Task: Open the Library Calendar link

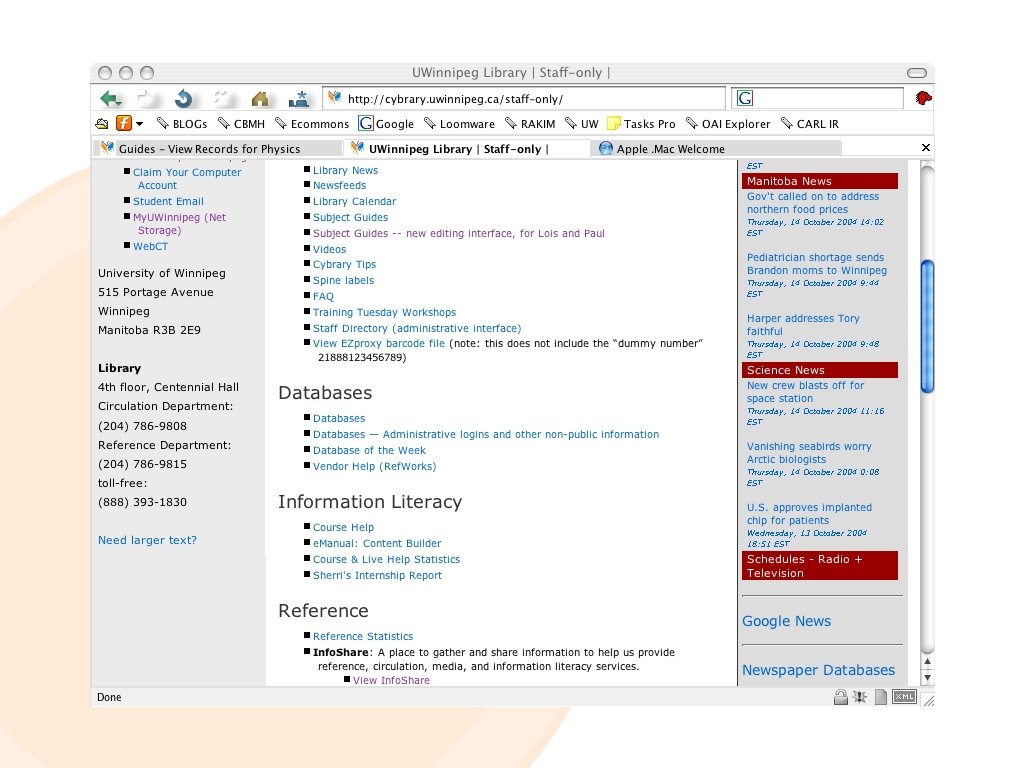Action: click(354, 201)
